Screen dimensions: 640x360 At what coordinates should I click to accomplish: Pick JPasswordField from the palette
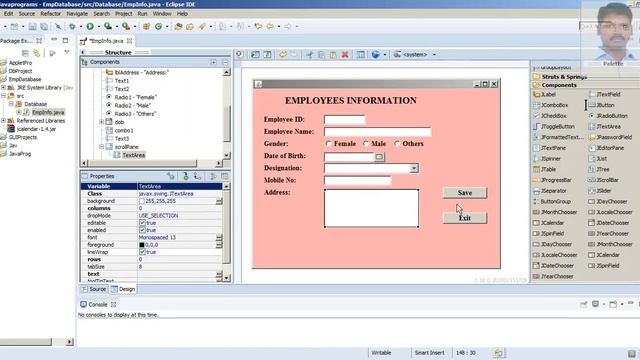coord(610,137)
